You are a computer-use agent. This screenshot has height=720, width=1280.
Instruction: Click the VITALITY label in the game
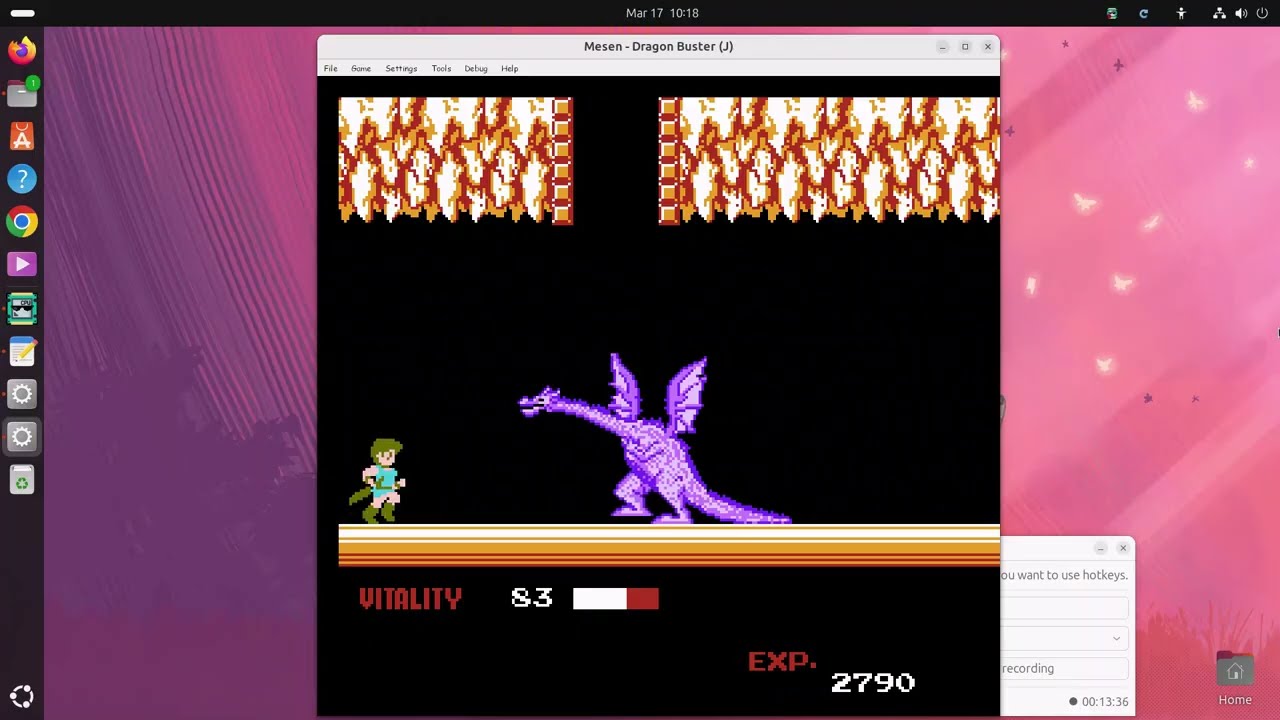(x=410, y=599)
